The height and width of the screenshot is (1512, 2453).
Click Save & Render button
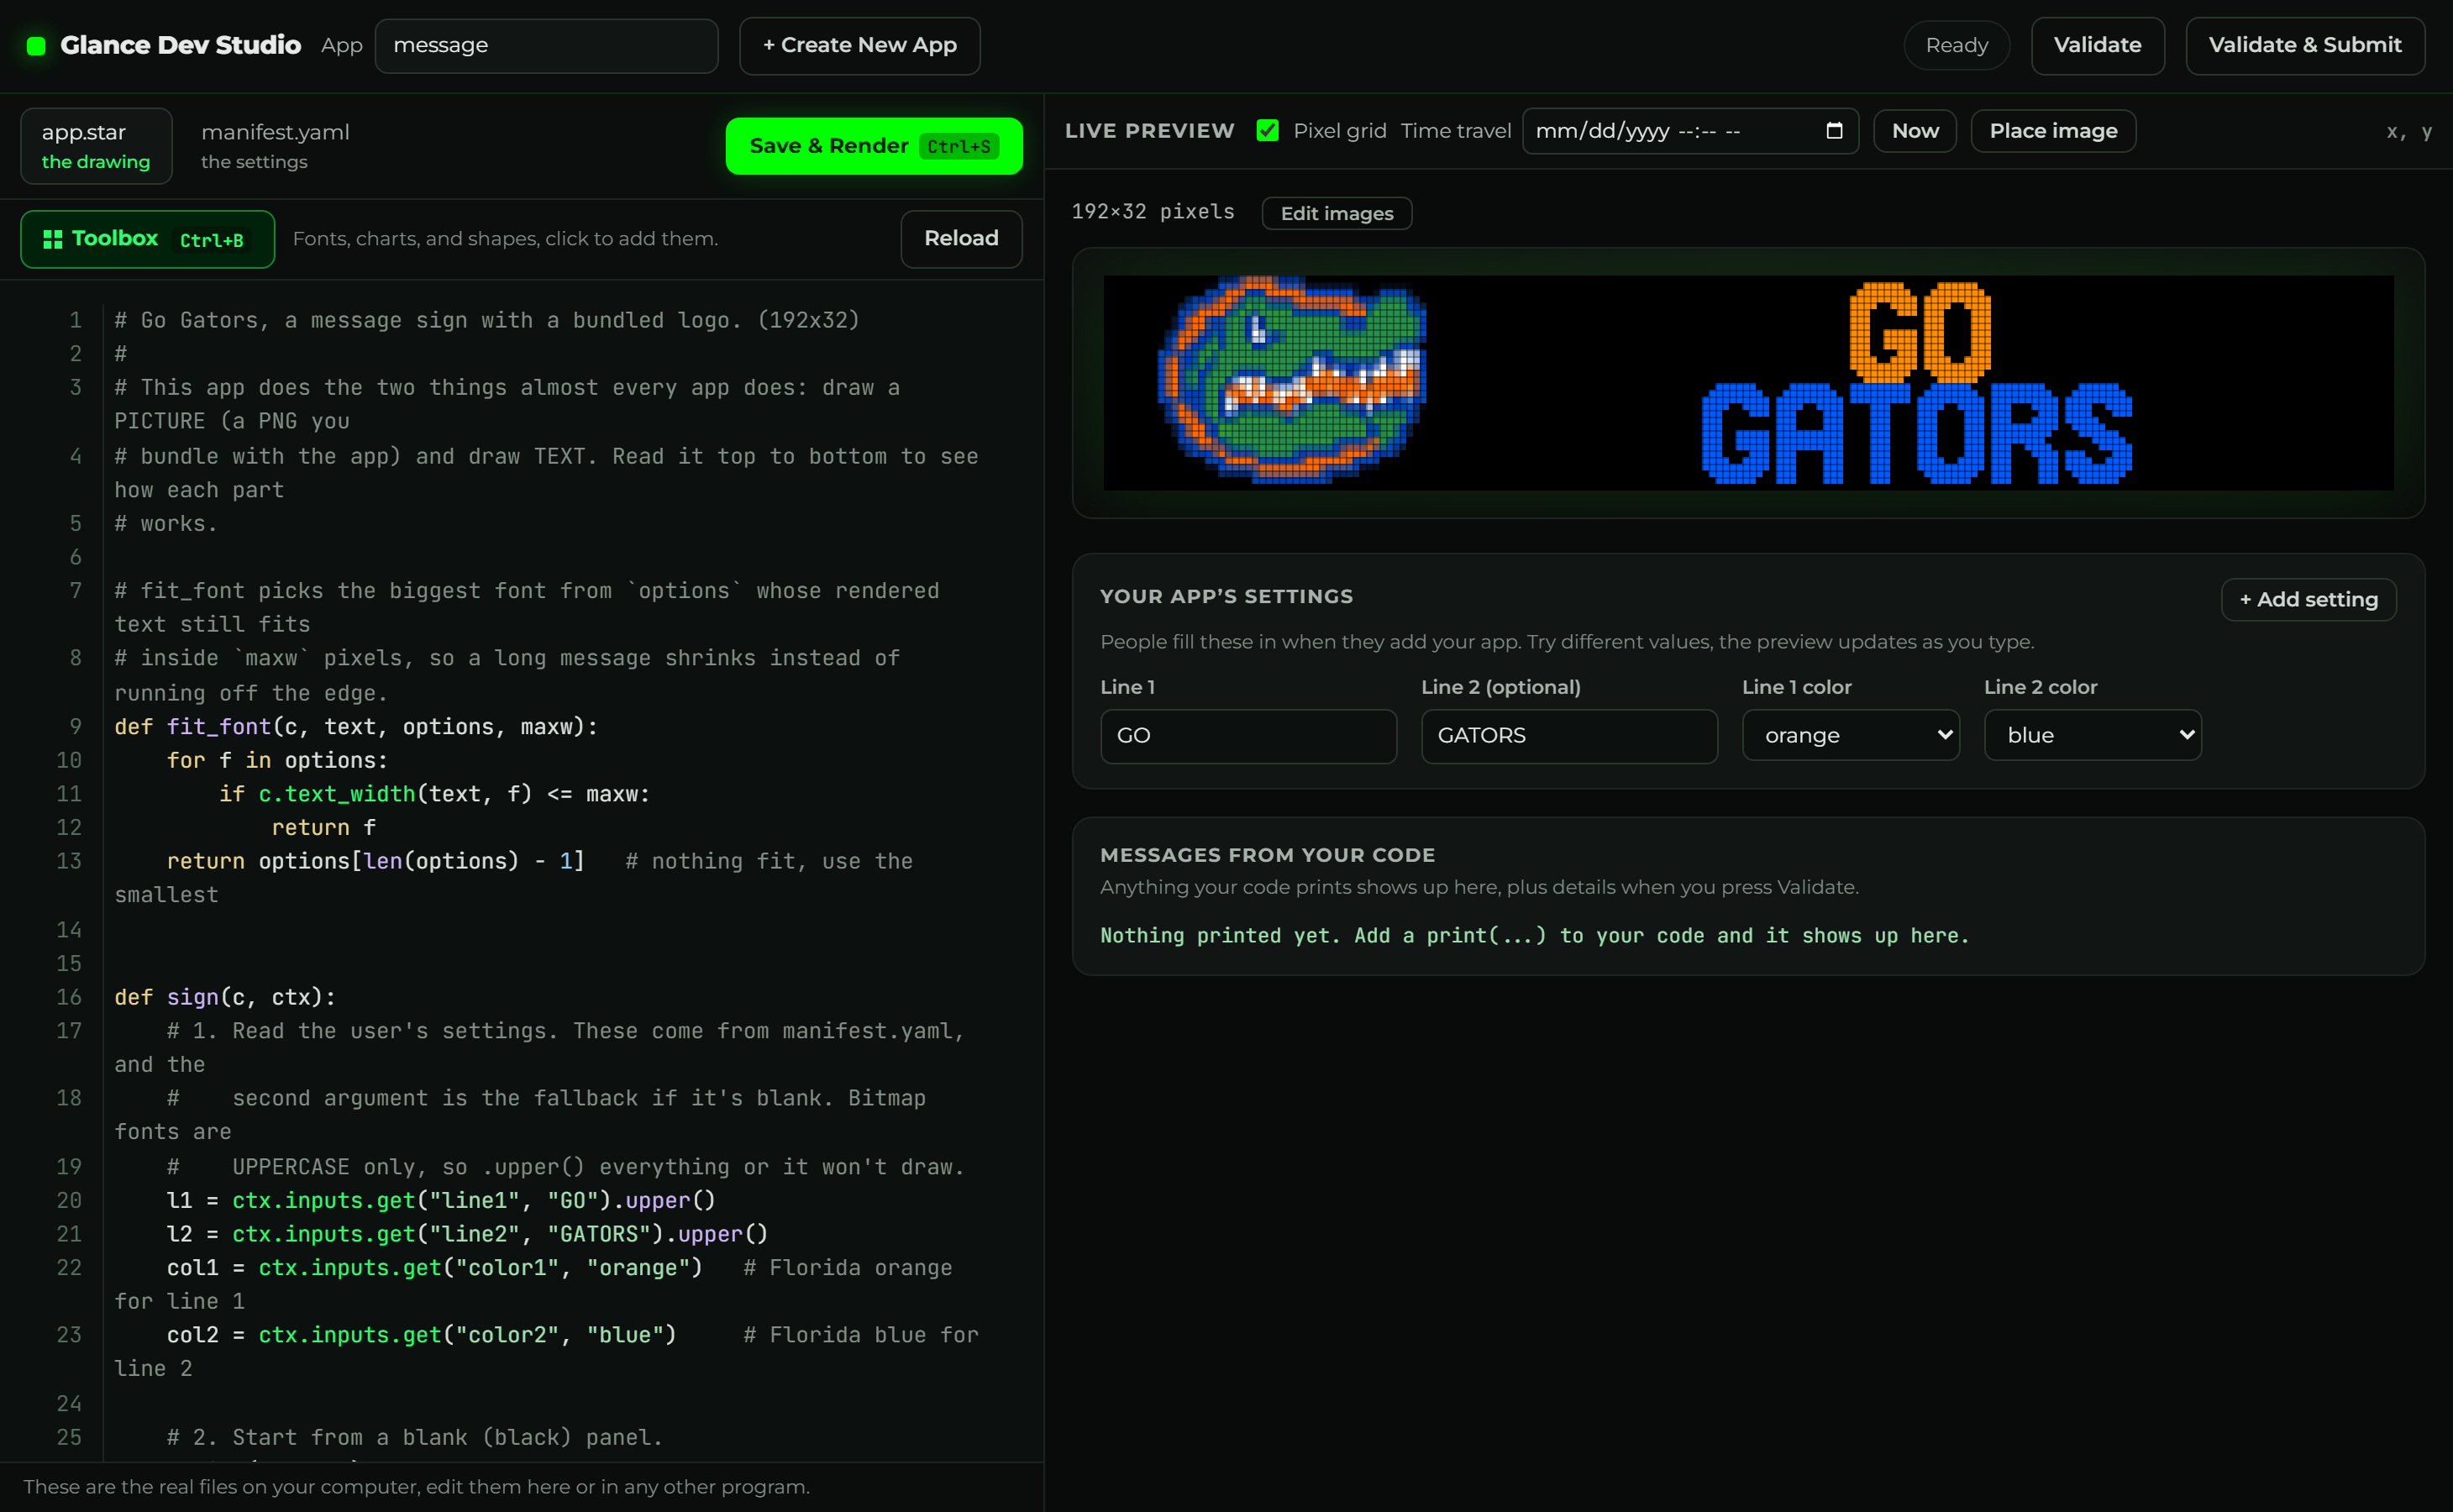click(x=874, y=146)
